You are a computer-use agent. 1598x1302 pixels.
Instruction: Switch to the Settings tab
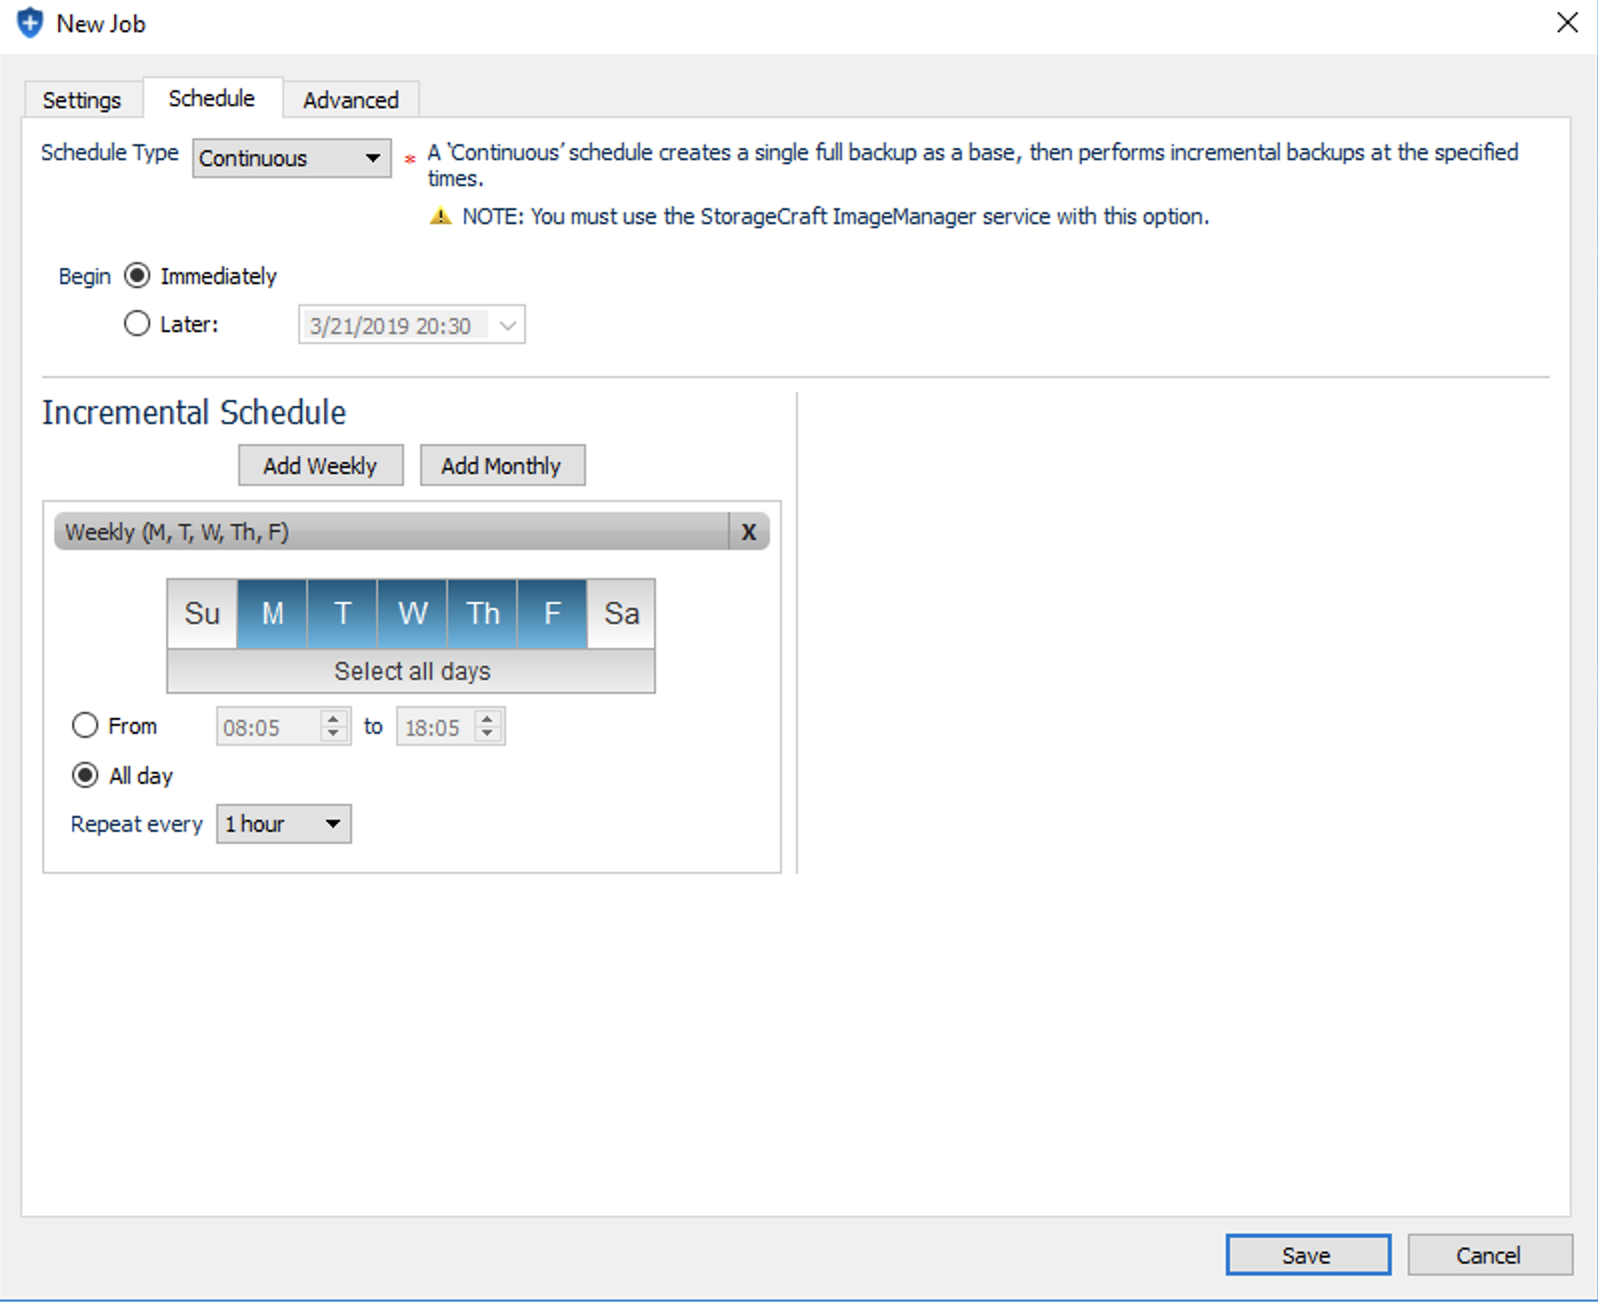pyautogui.click(x=82, y=100)
